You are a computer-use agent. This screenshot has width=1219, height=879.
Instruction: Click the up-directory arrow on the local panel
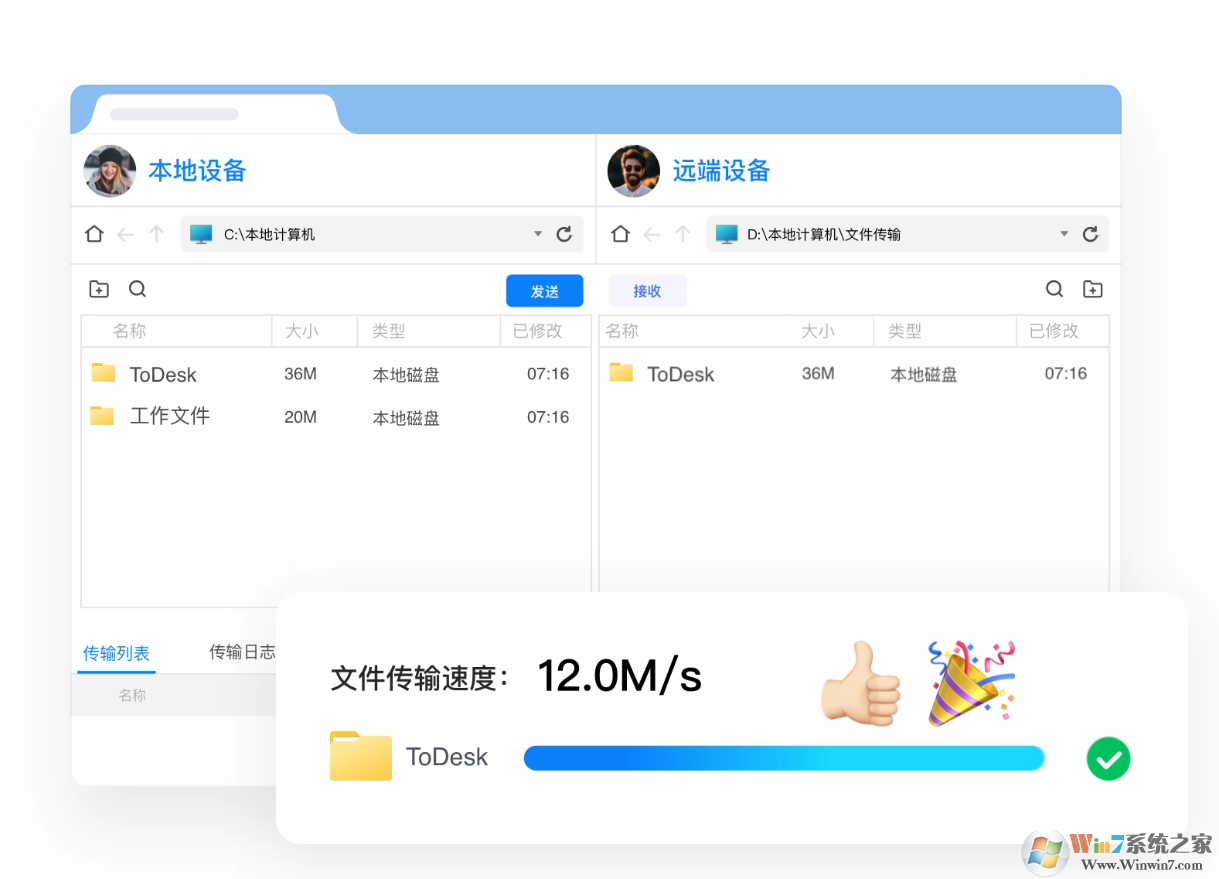point(157,233)
